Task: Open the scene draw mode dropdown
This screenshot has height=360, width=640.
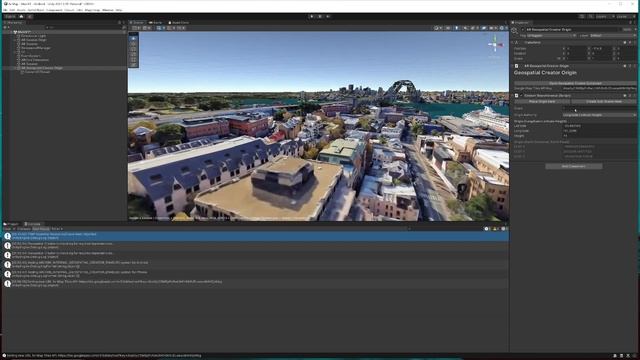Action: tap(438, 28)
